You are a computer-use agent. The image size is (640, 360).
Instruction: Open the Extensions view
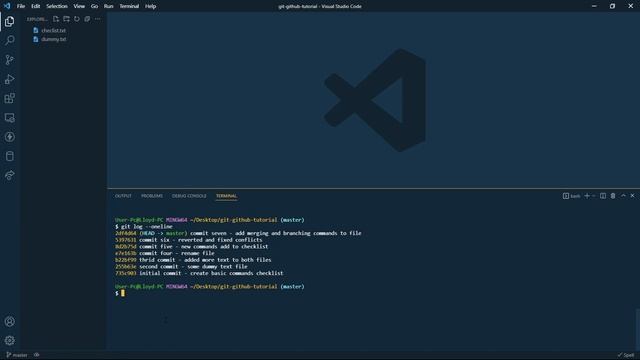(x=9, y=98)
